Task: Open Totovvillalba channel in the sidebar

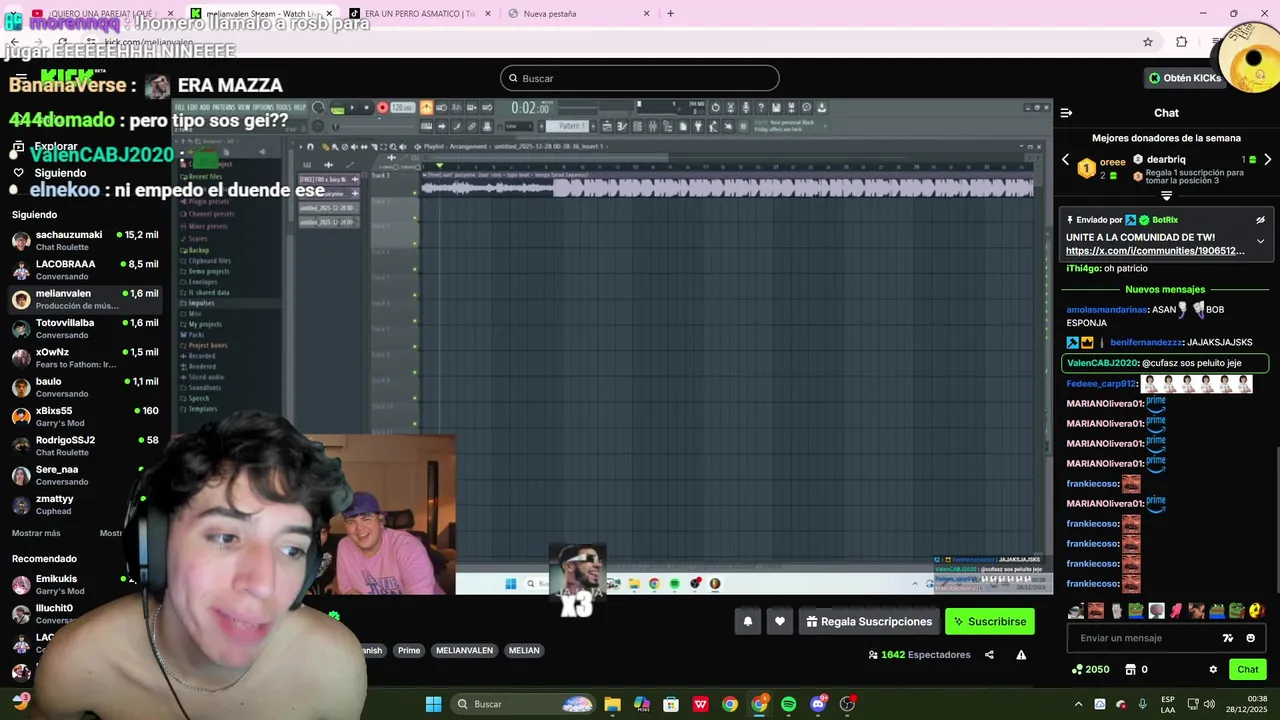Action: tap(85, 329)
